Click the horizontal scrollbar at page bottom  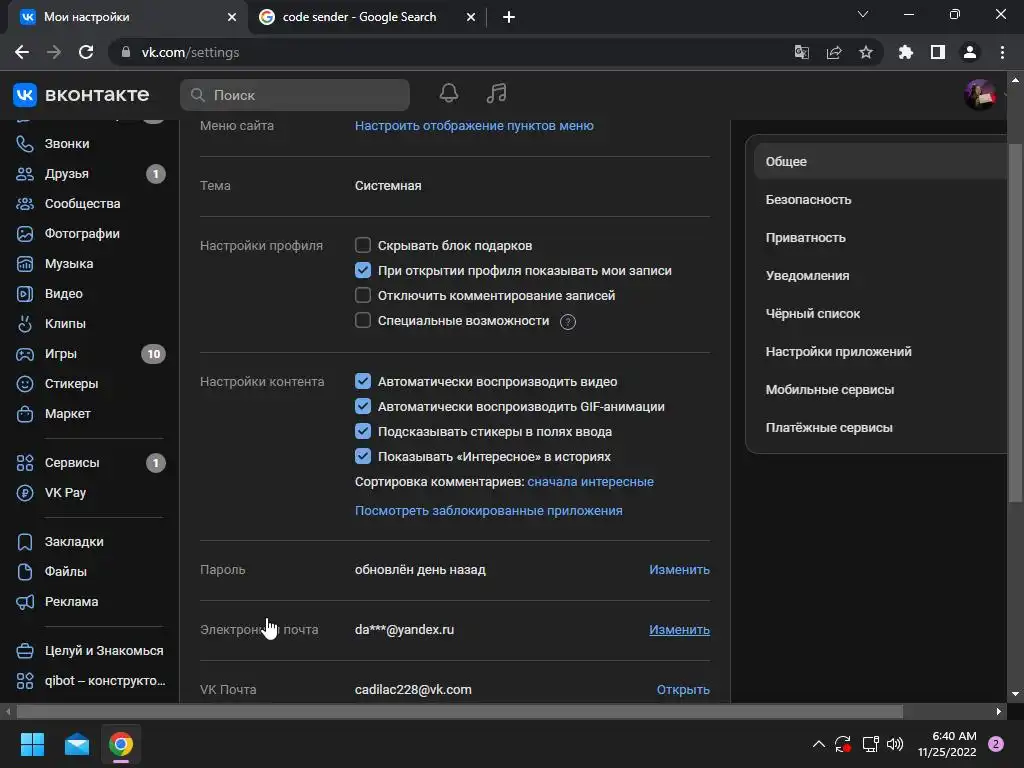click(x=460, y=711)
